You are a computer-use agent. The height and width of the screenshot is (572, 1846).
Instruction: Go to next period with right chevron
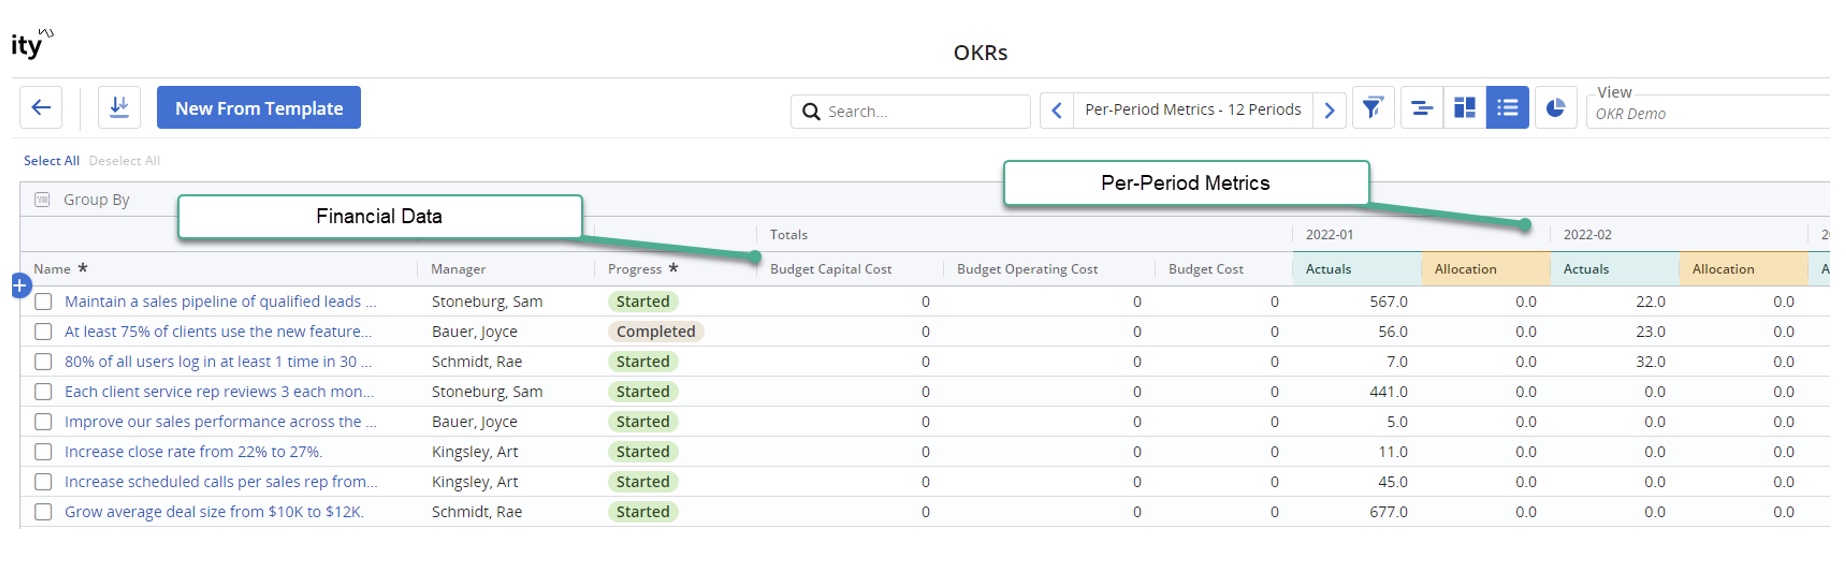point(1329,110)
